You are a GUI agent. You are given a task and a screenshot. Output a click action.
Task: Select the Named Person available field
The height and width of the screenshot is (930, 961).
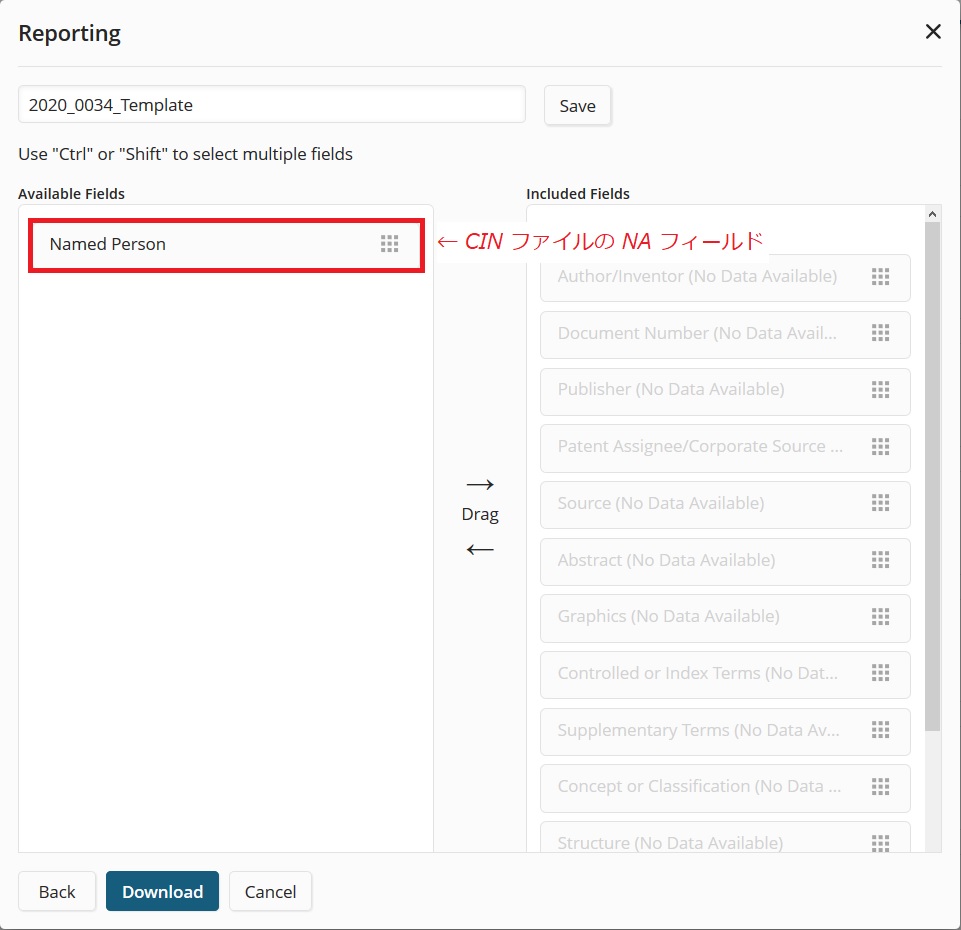pyautogui.click(x=226, y=245)
